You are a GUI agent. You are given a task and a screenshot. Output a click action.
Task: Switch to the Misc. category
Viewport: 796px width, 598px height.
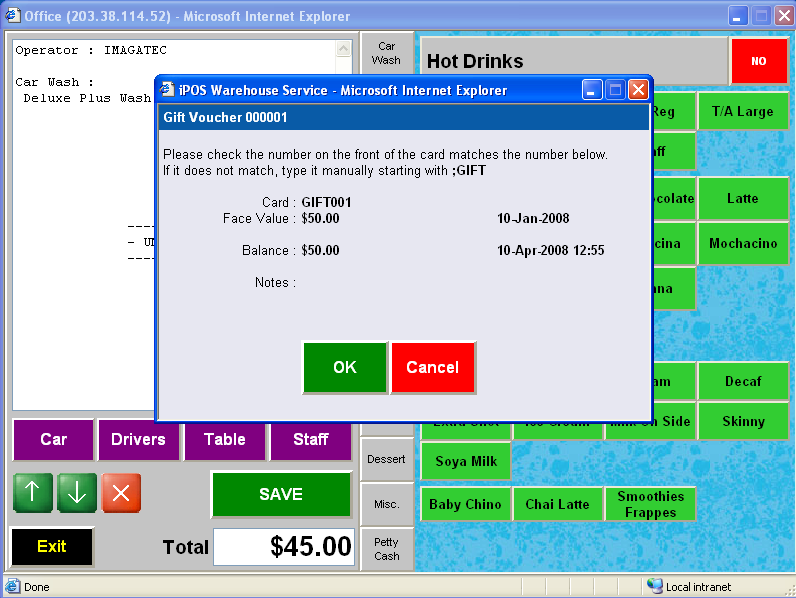tap(386, 504)
